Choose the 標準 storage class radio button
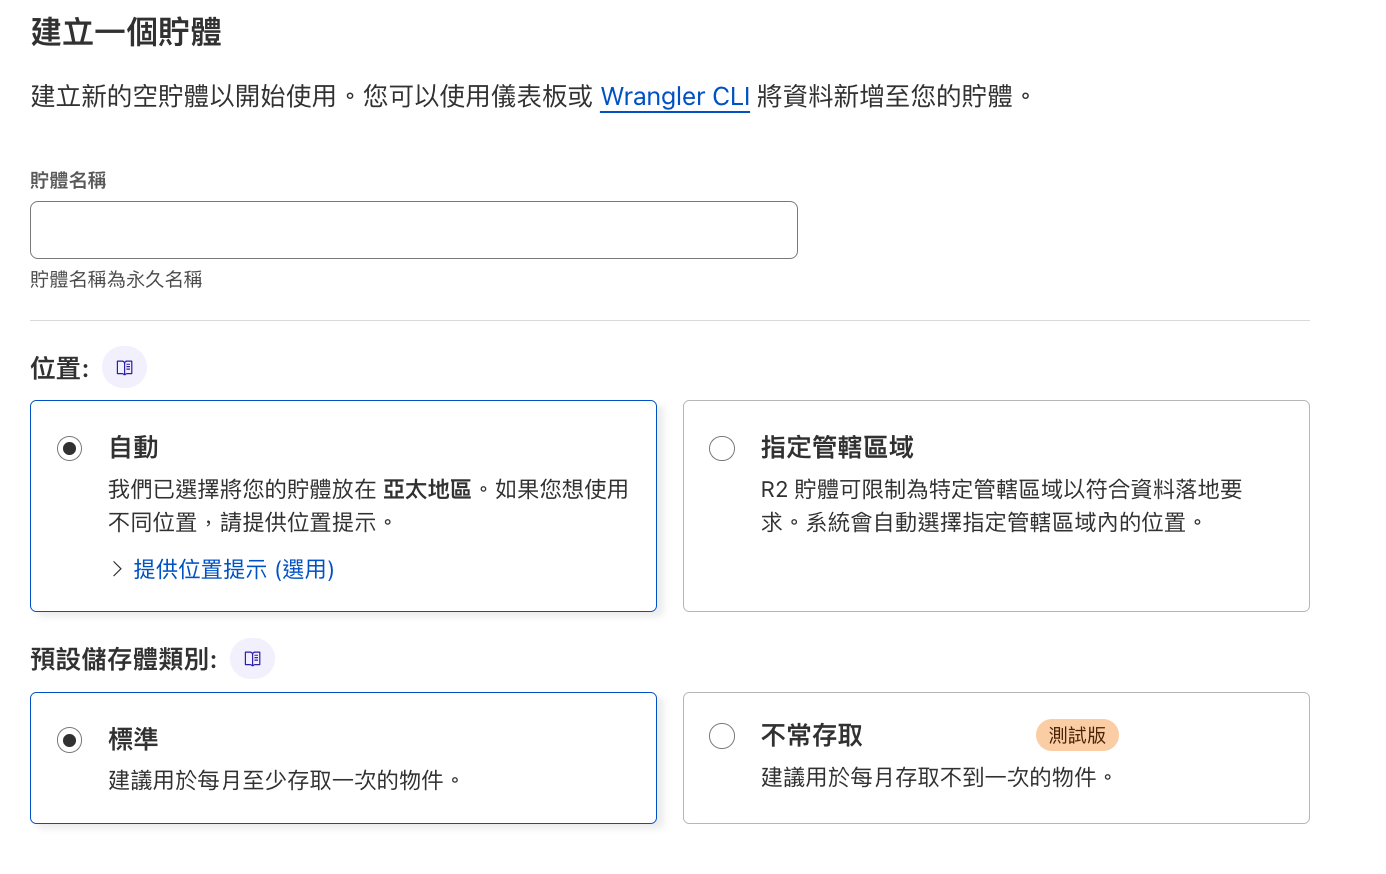Screen dimensions: 1386x874 [x=69, y=740]
